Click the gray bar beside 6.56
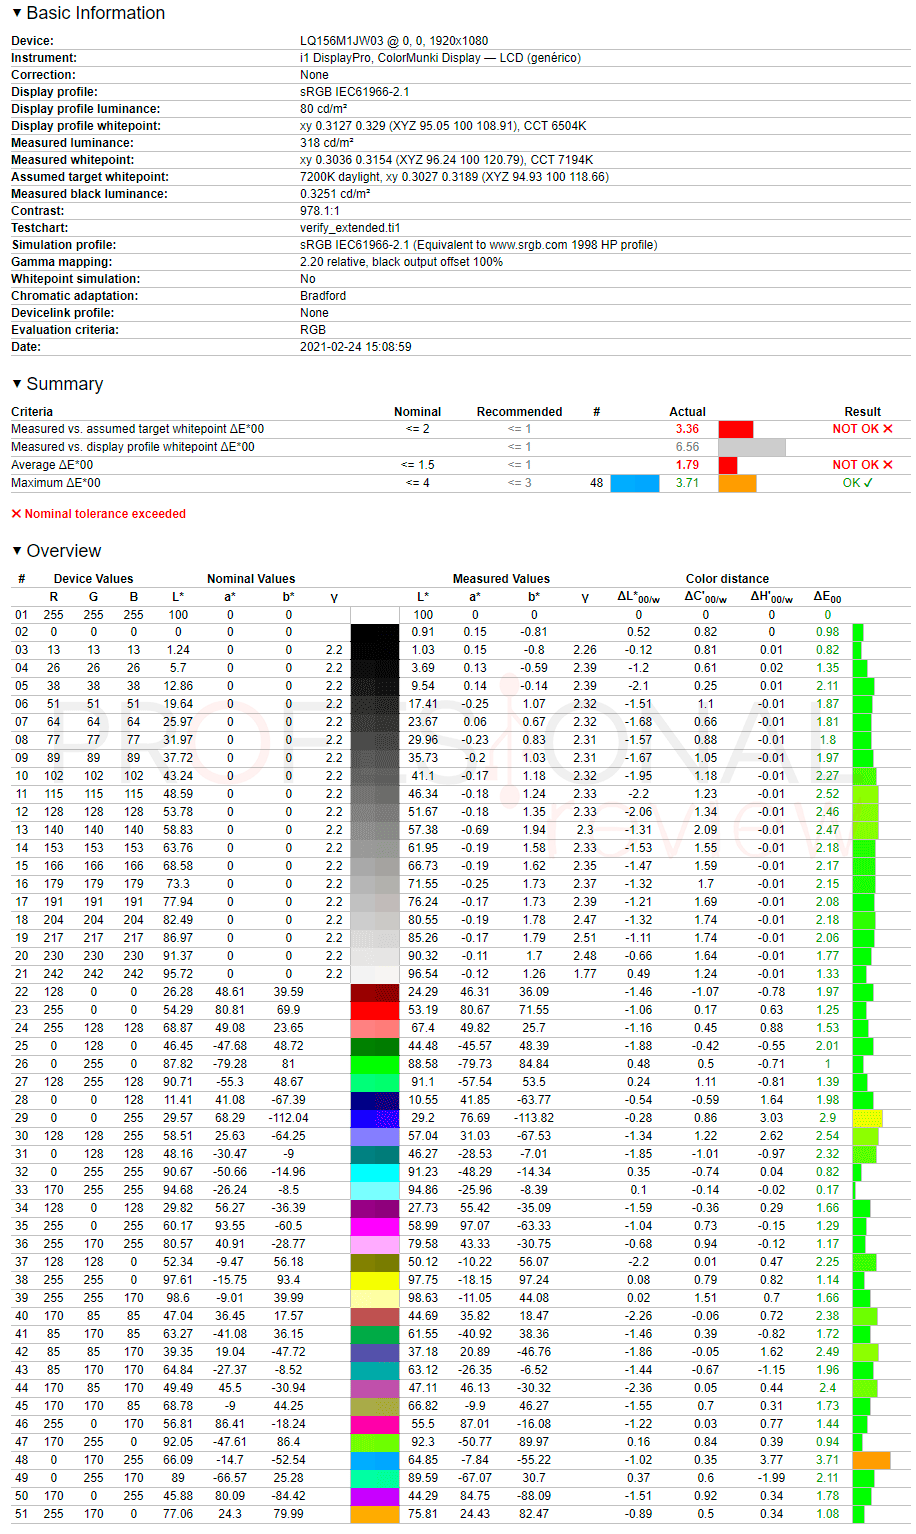The image size is (916, 1534). point(752,447)
